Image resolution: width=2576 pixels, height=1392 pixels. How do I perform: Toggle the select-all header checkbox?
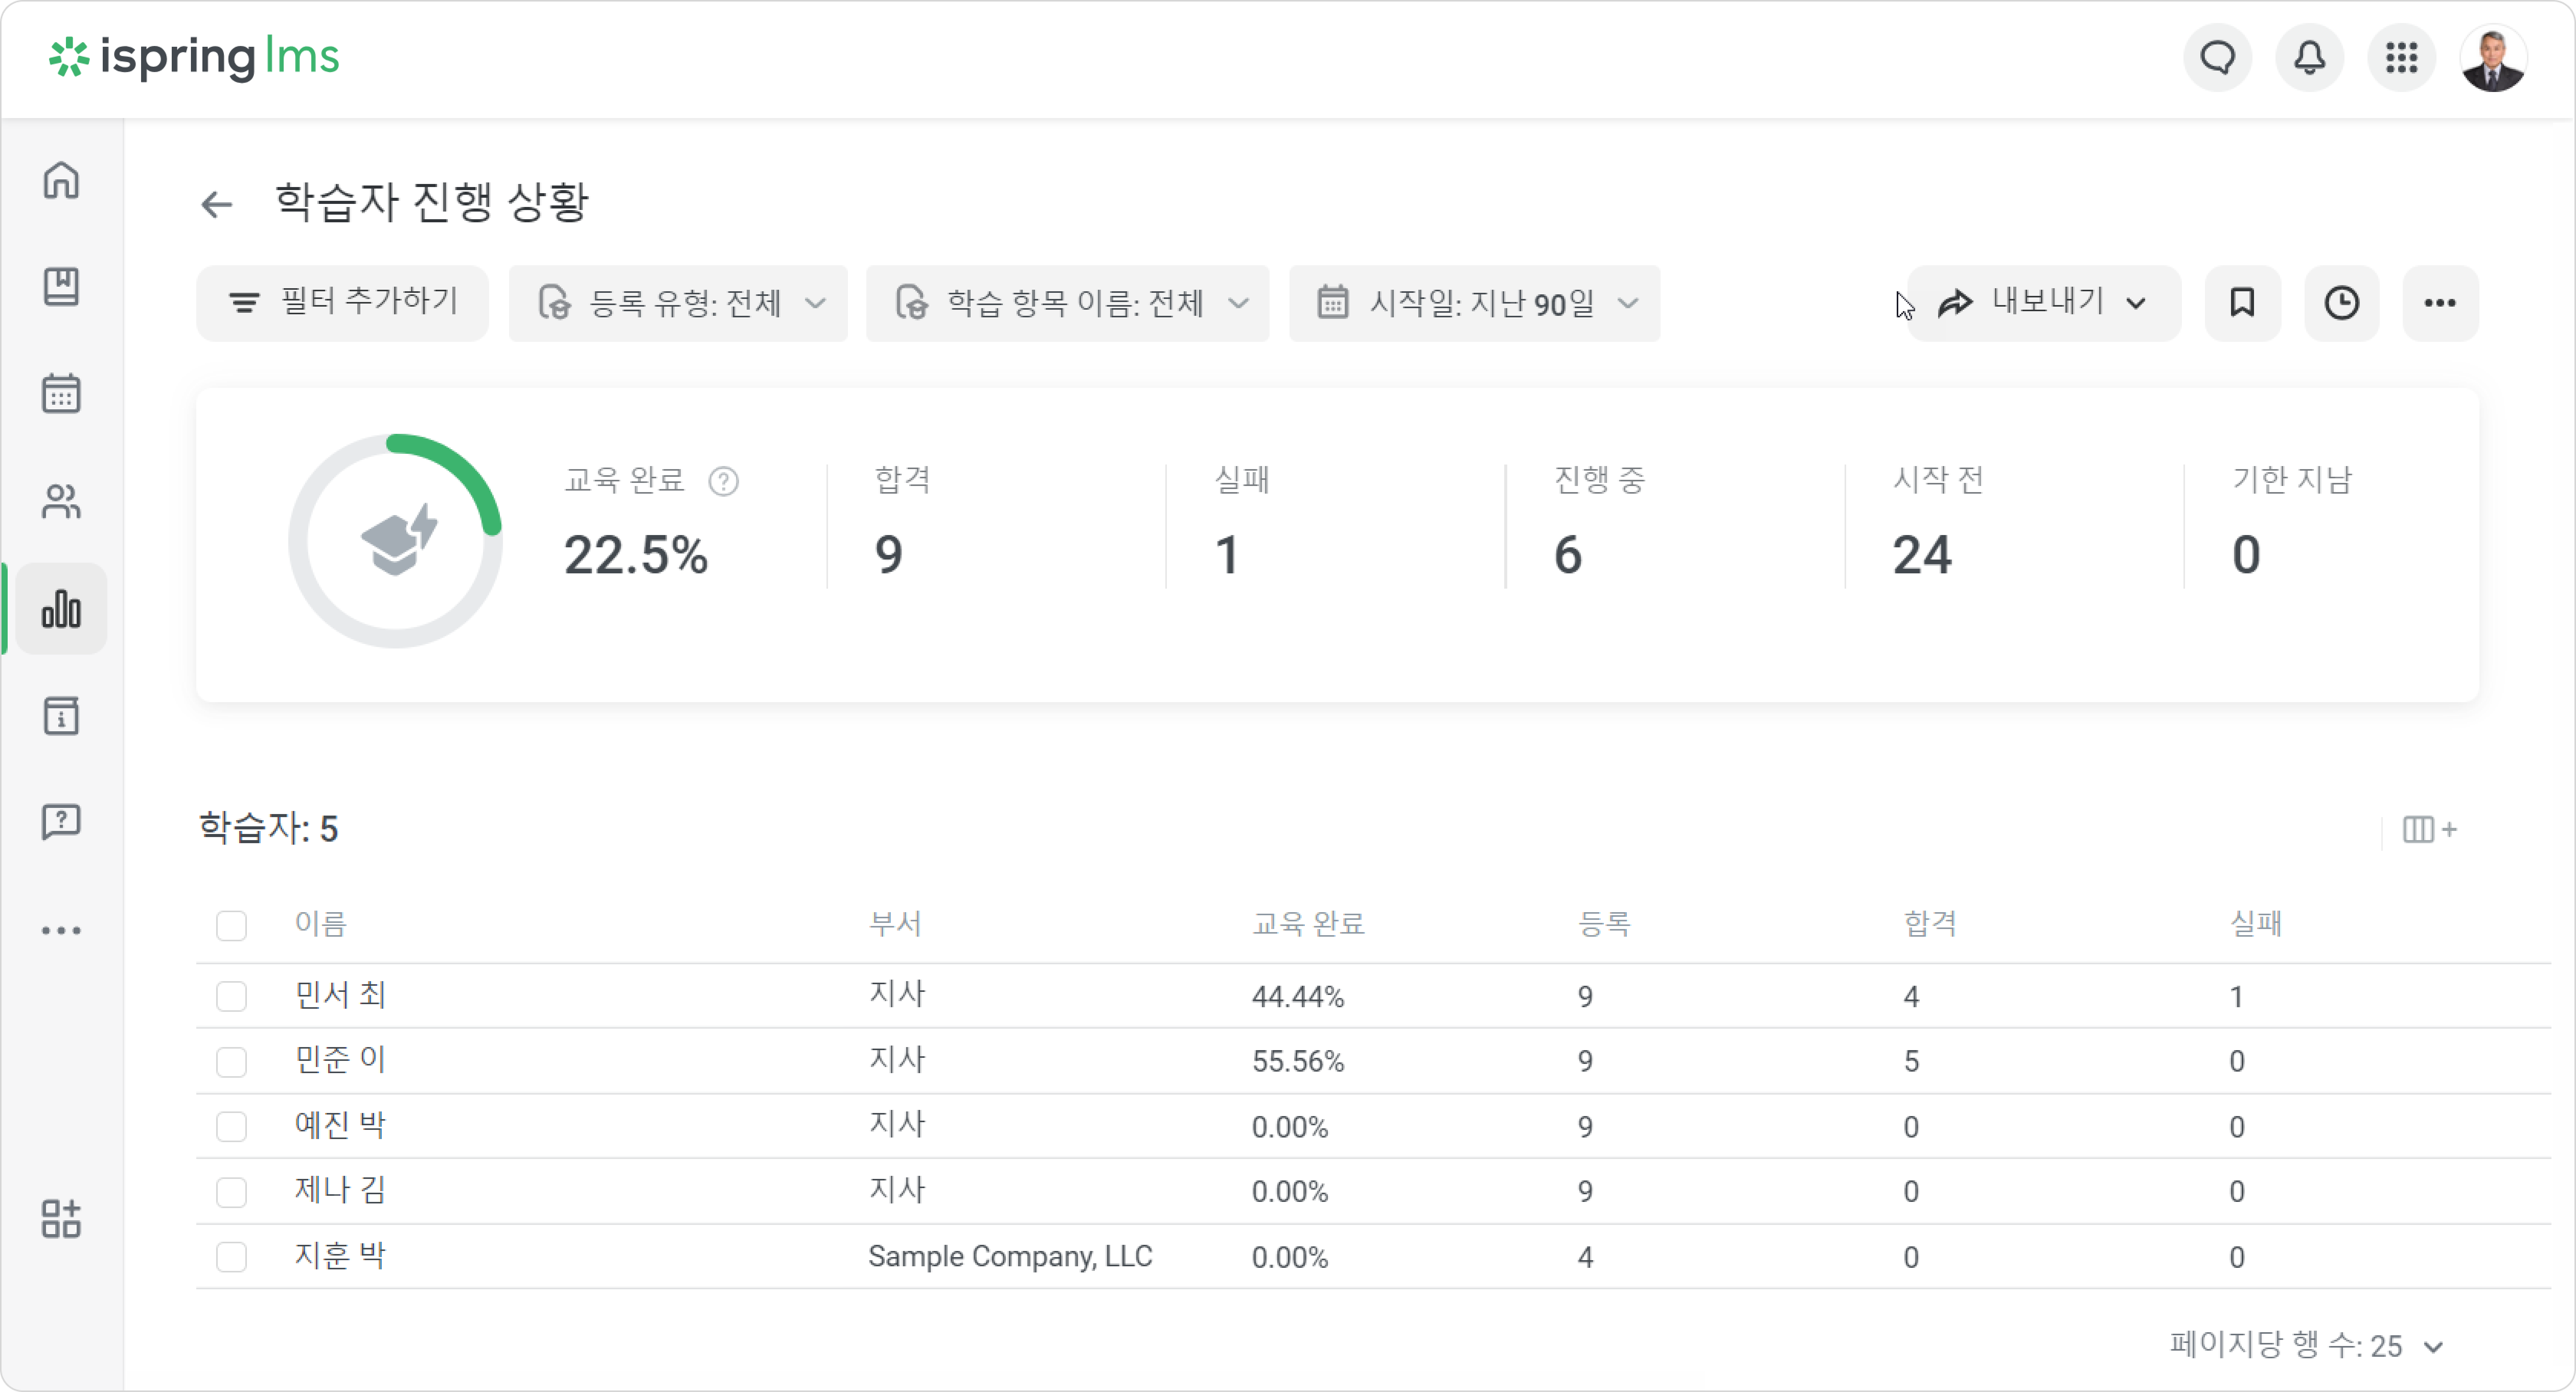231,925
